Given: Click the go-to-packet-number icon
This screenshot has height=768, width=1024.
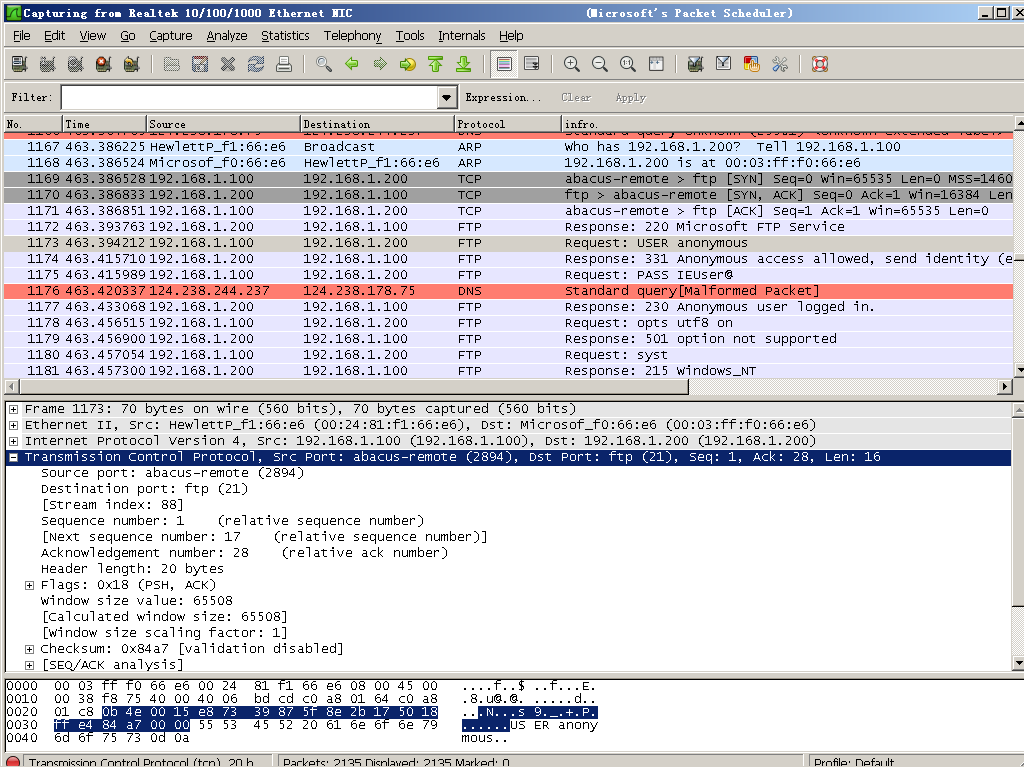Looking at the screenshot, I should pos(408,64).
